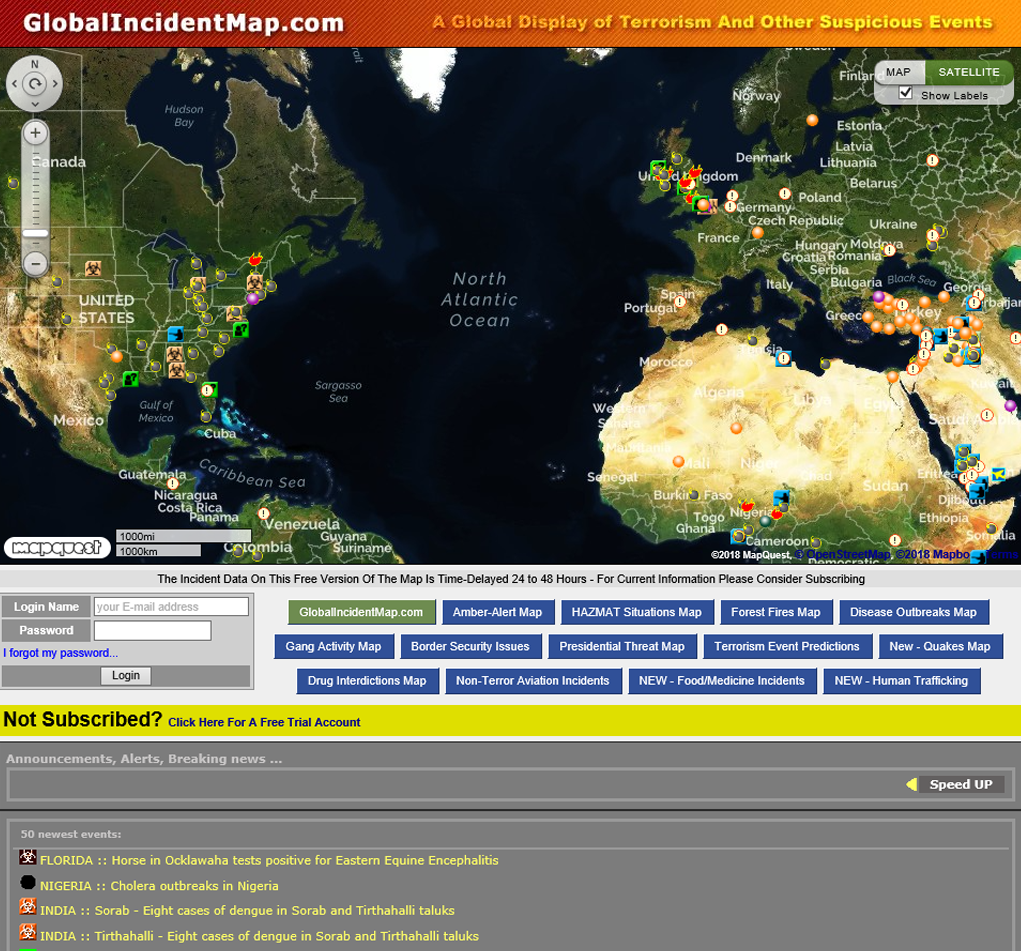
Task: Click the orange dot marker in Algeria
Action: click(x=736, y=428)
